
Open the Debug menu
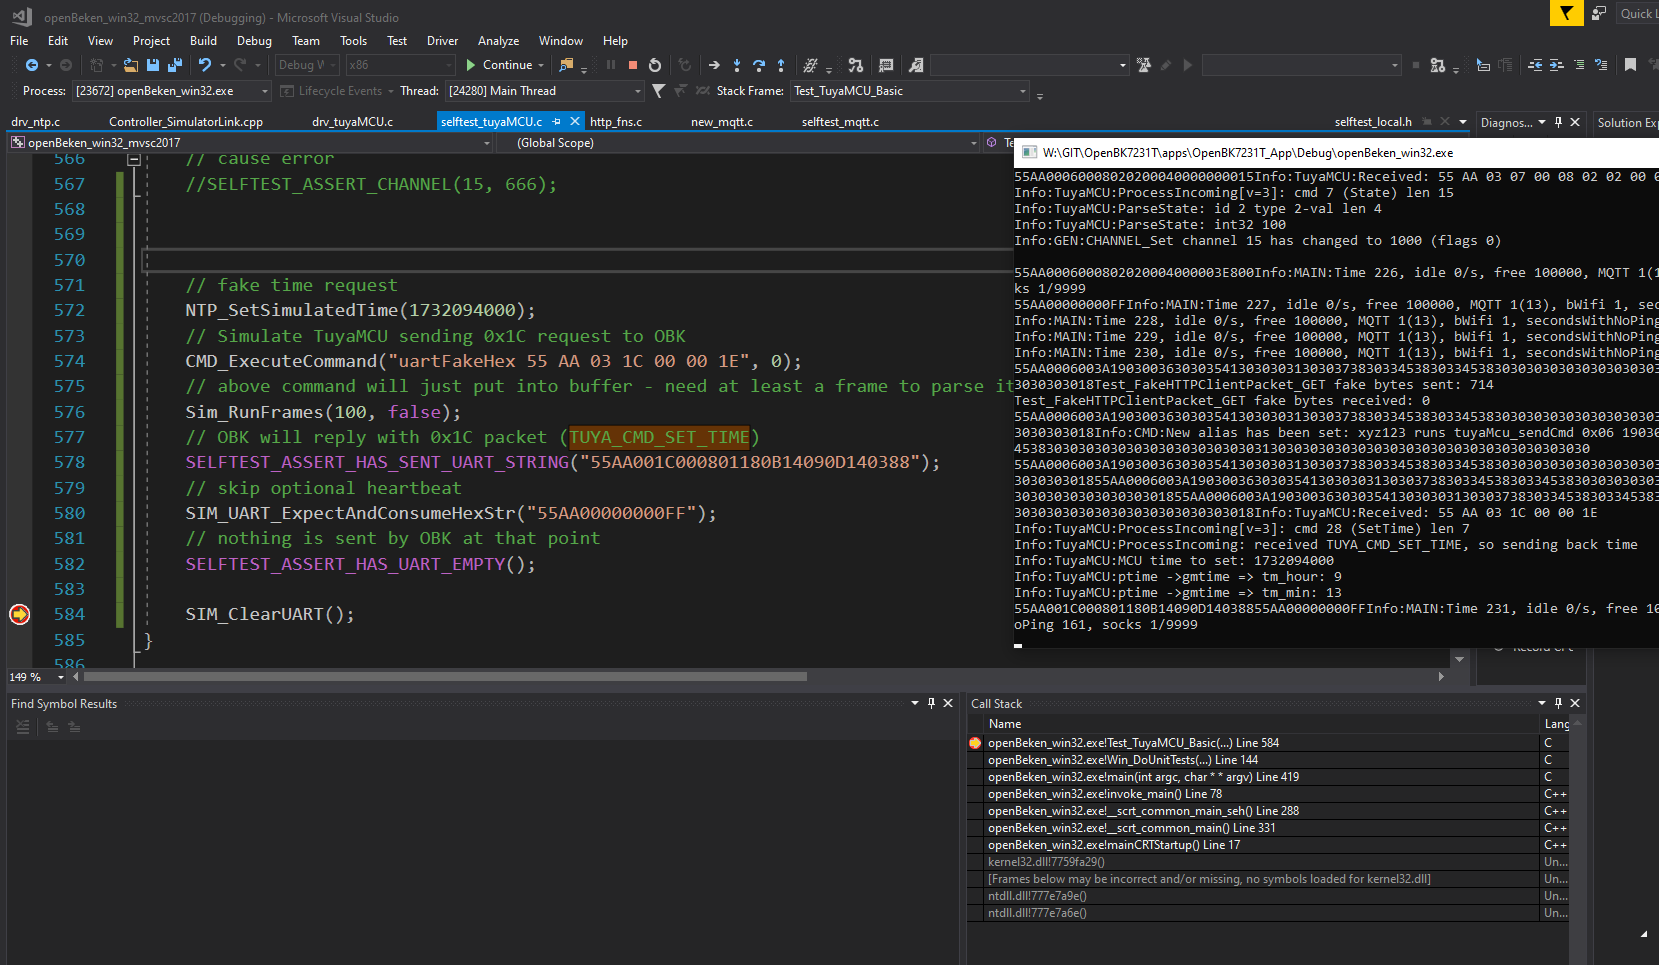click(x=253, y=41)
